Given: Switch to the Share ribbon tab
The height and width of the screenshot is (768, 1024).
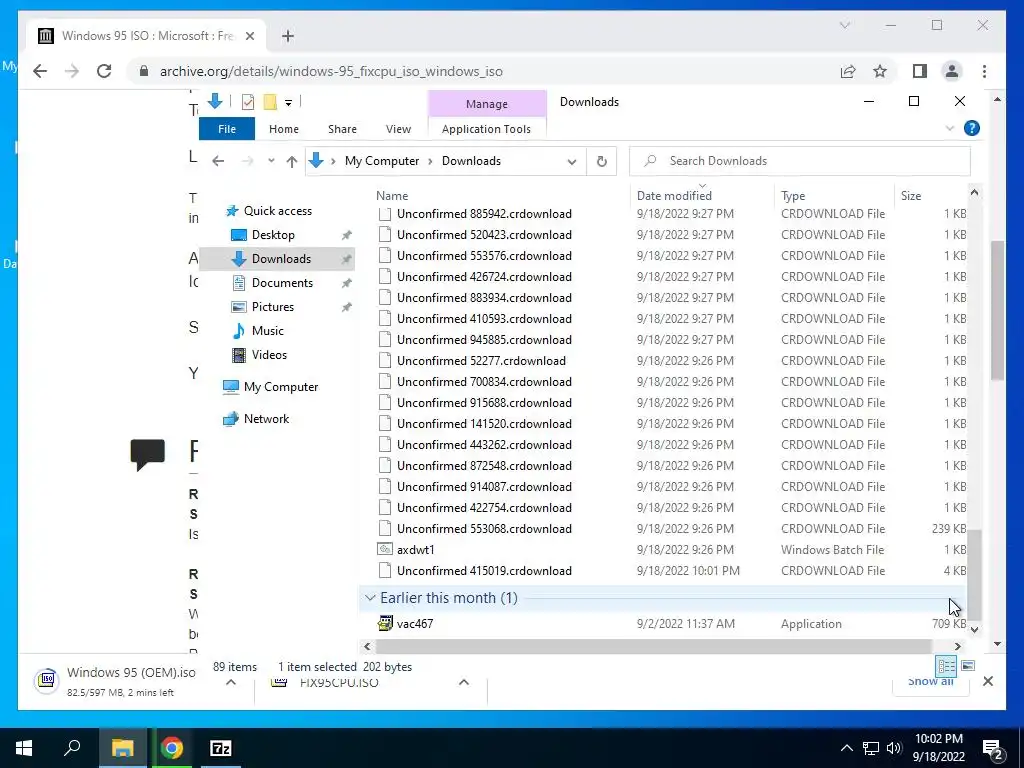Looking at the screenshot, I should (x=342, y=129).
